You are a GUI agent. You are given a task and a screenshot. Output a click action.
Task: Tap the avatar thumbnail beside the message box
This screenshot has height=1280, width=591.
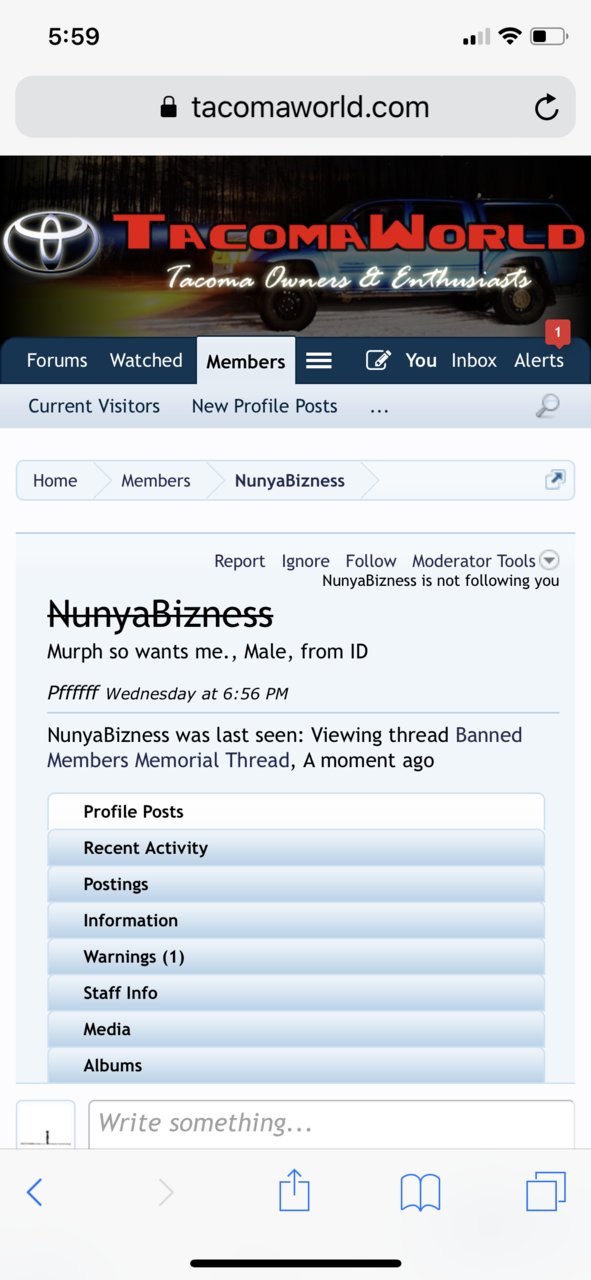point(46,1124)
